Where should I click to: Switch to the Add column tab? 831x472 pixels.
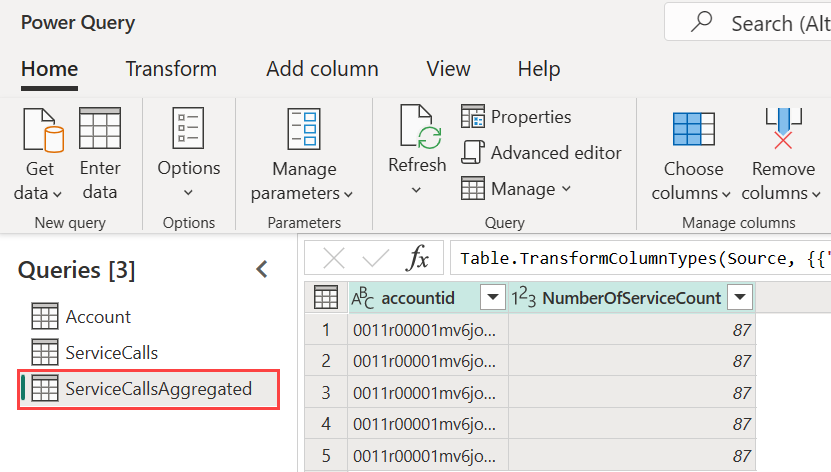322,69
